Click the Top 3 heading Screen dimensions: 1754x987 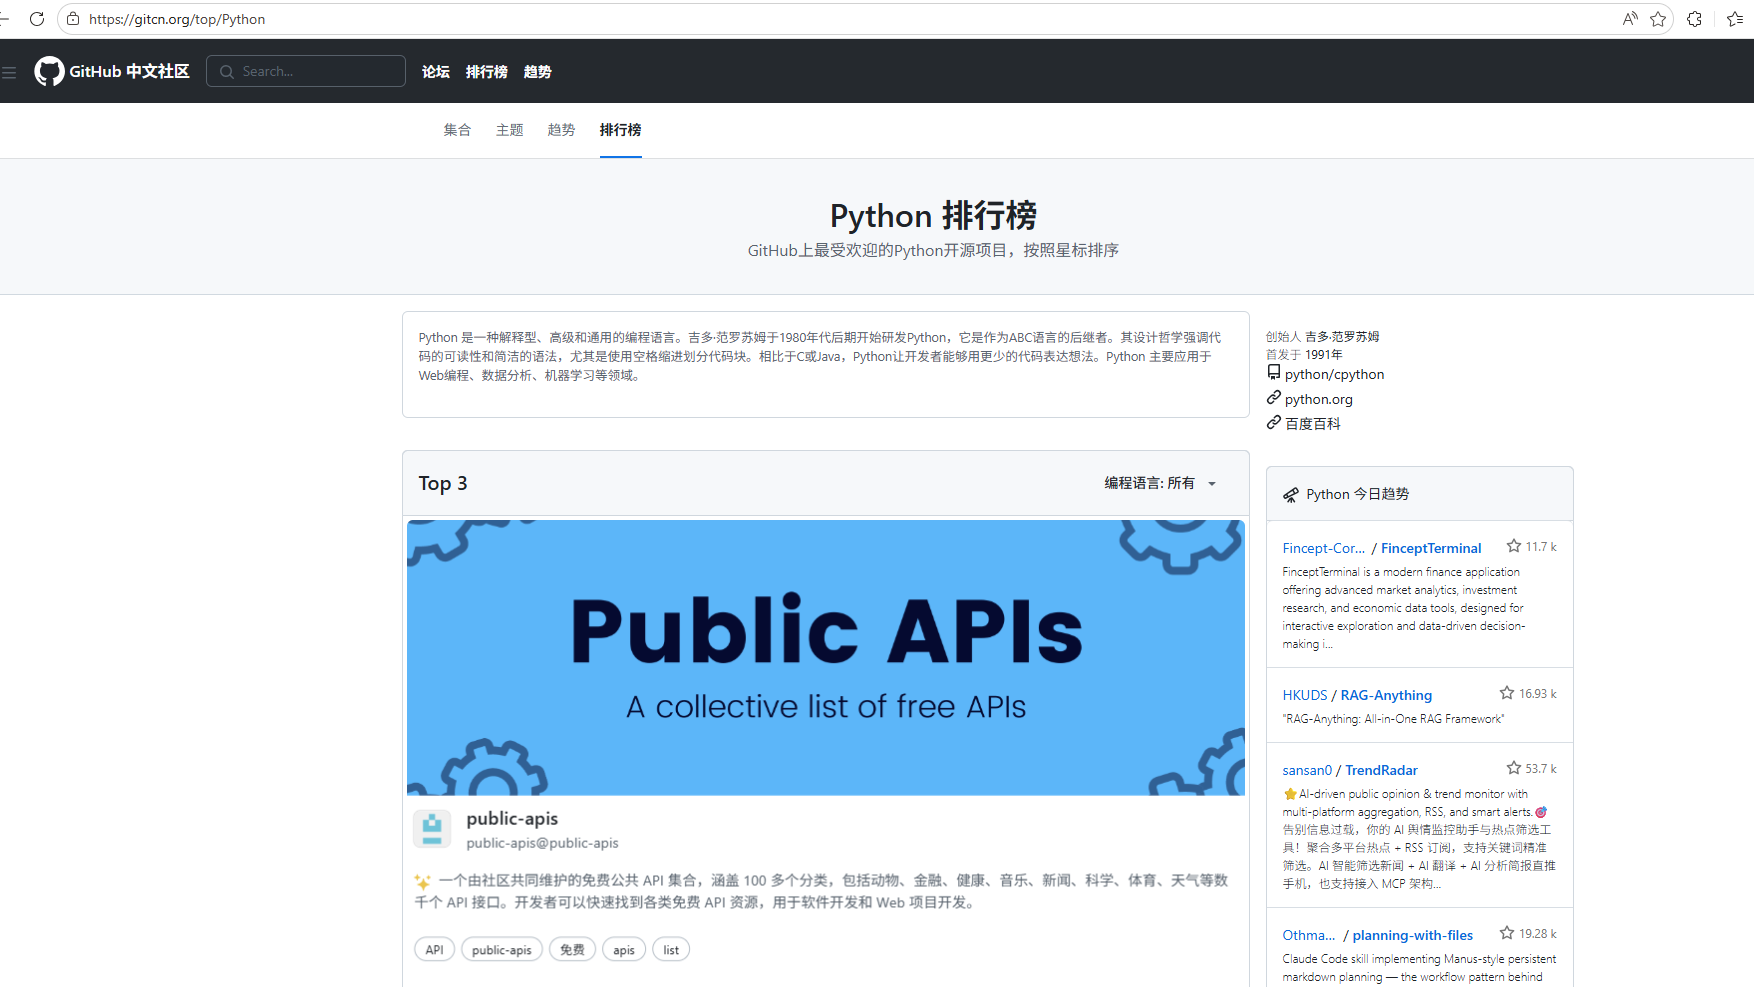[x=443, y=483]
